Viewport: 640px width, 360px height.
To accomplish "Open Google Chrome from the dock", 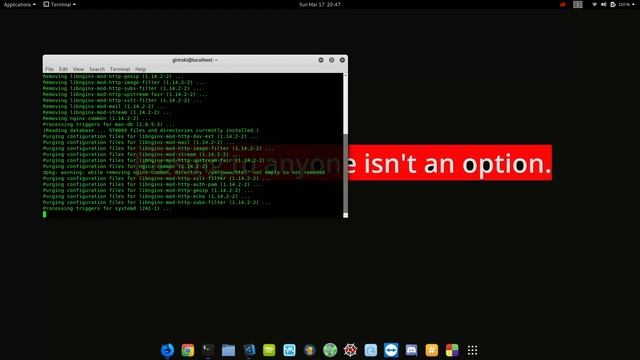I will [x=188, y=350].
